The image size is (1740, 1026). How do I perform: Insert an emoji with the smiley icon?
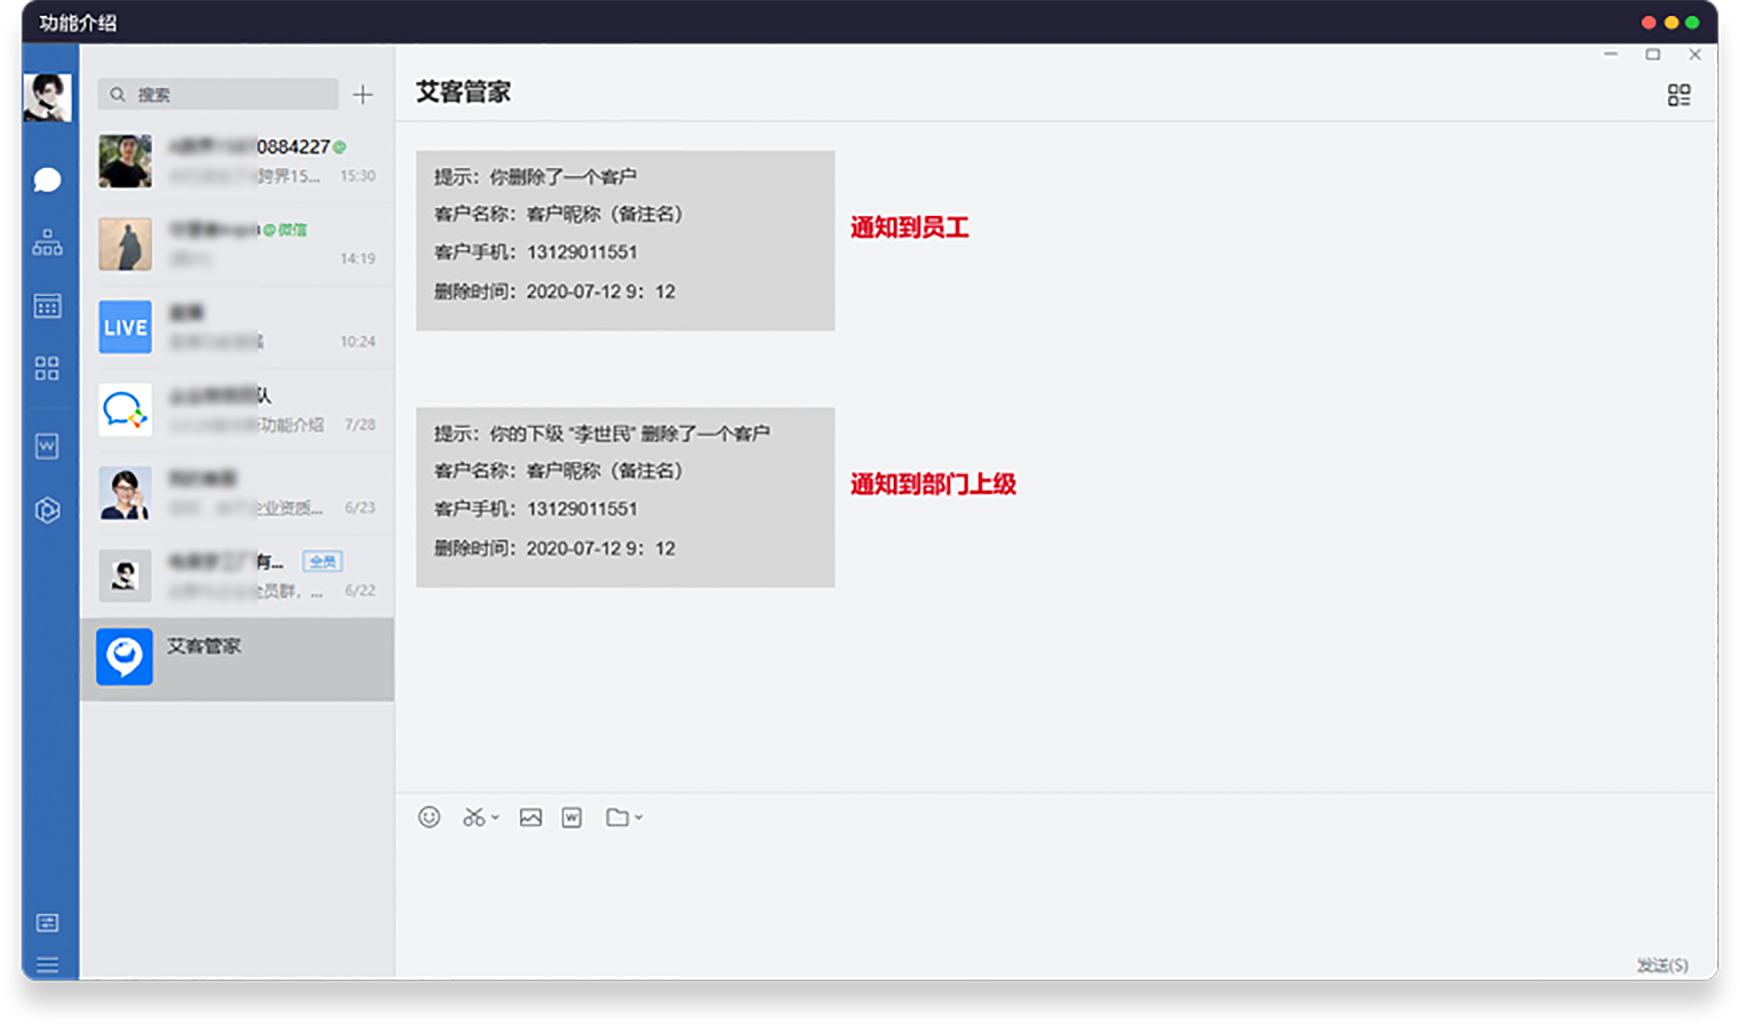(x=429, y=817)
